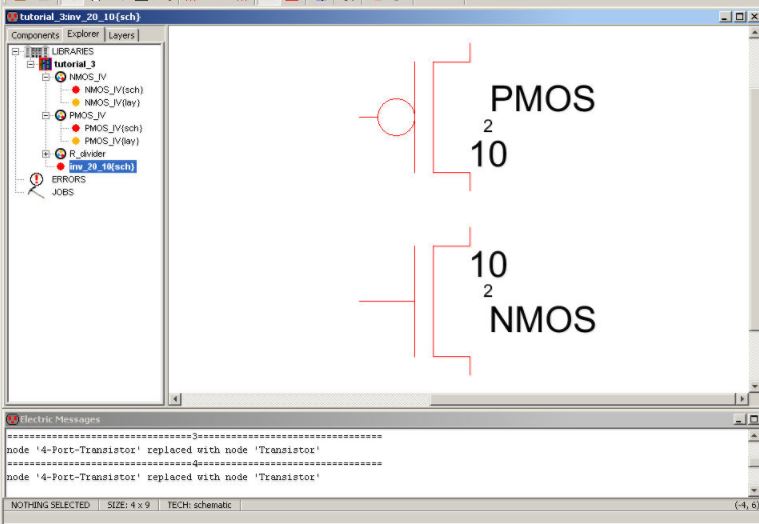Select inv_20_10{sch} in the explorer tree
Image resolution: width=759 pixels, height=524 pixels.
point(102,167)
